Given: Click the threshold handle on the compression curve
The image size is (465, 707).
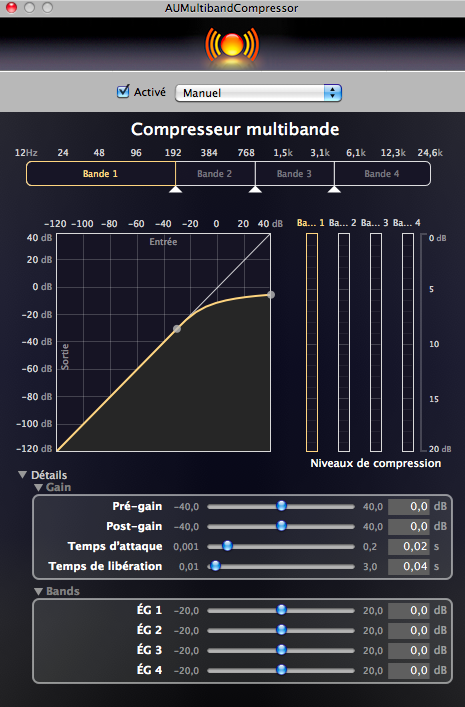Looking at the screenshot, I should point(177,329).
